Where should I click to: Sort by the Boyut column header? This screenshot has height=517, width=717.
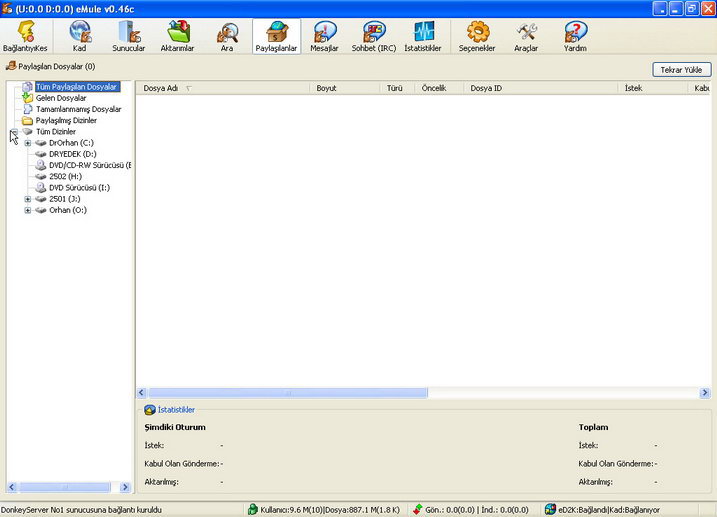345,88
